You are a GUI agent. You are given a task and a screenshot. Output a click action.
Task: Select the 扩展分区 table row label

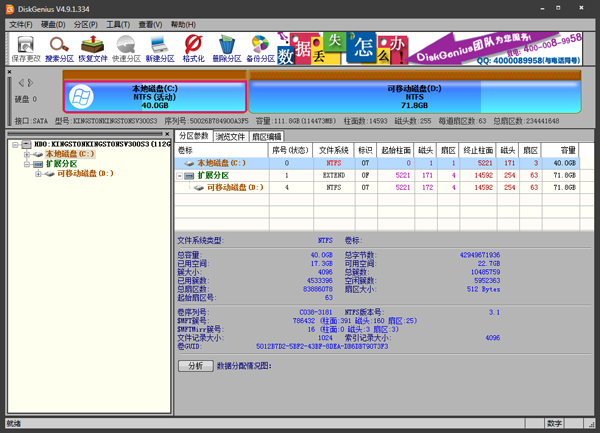pos(213,176)
